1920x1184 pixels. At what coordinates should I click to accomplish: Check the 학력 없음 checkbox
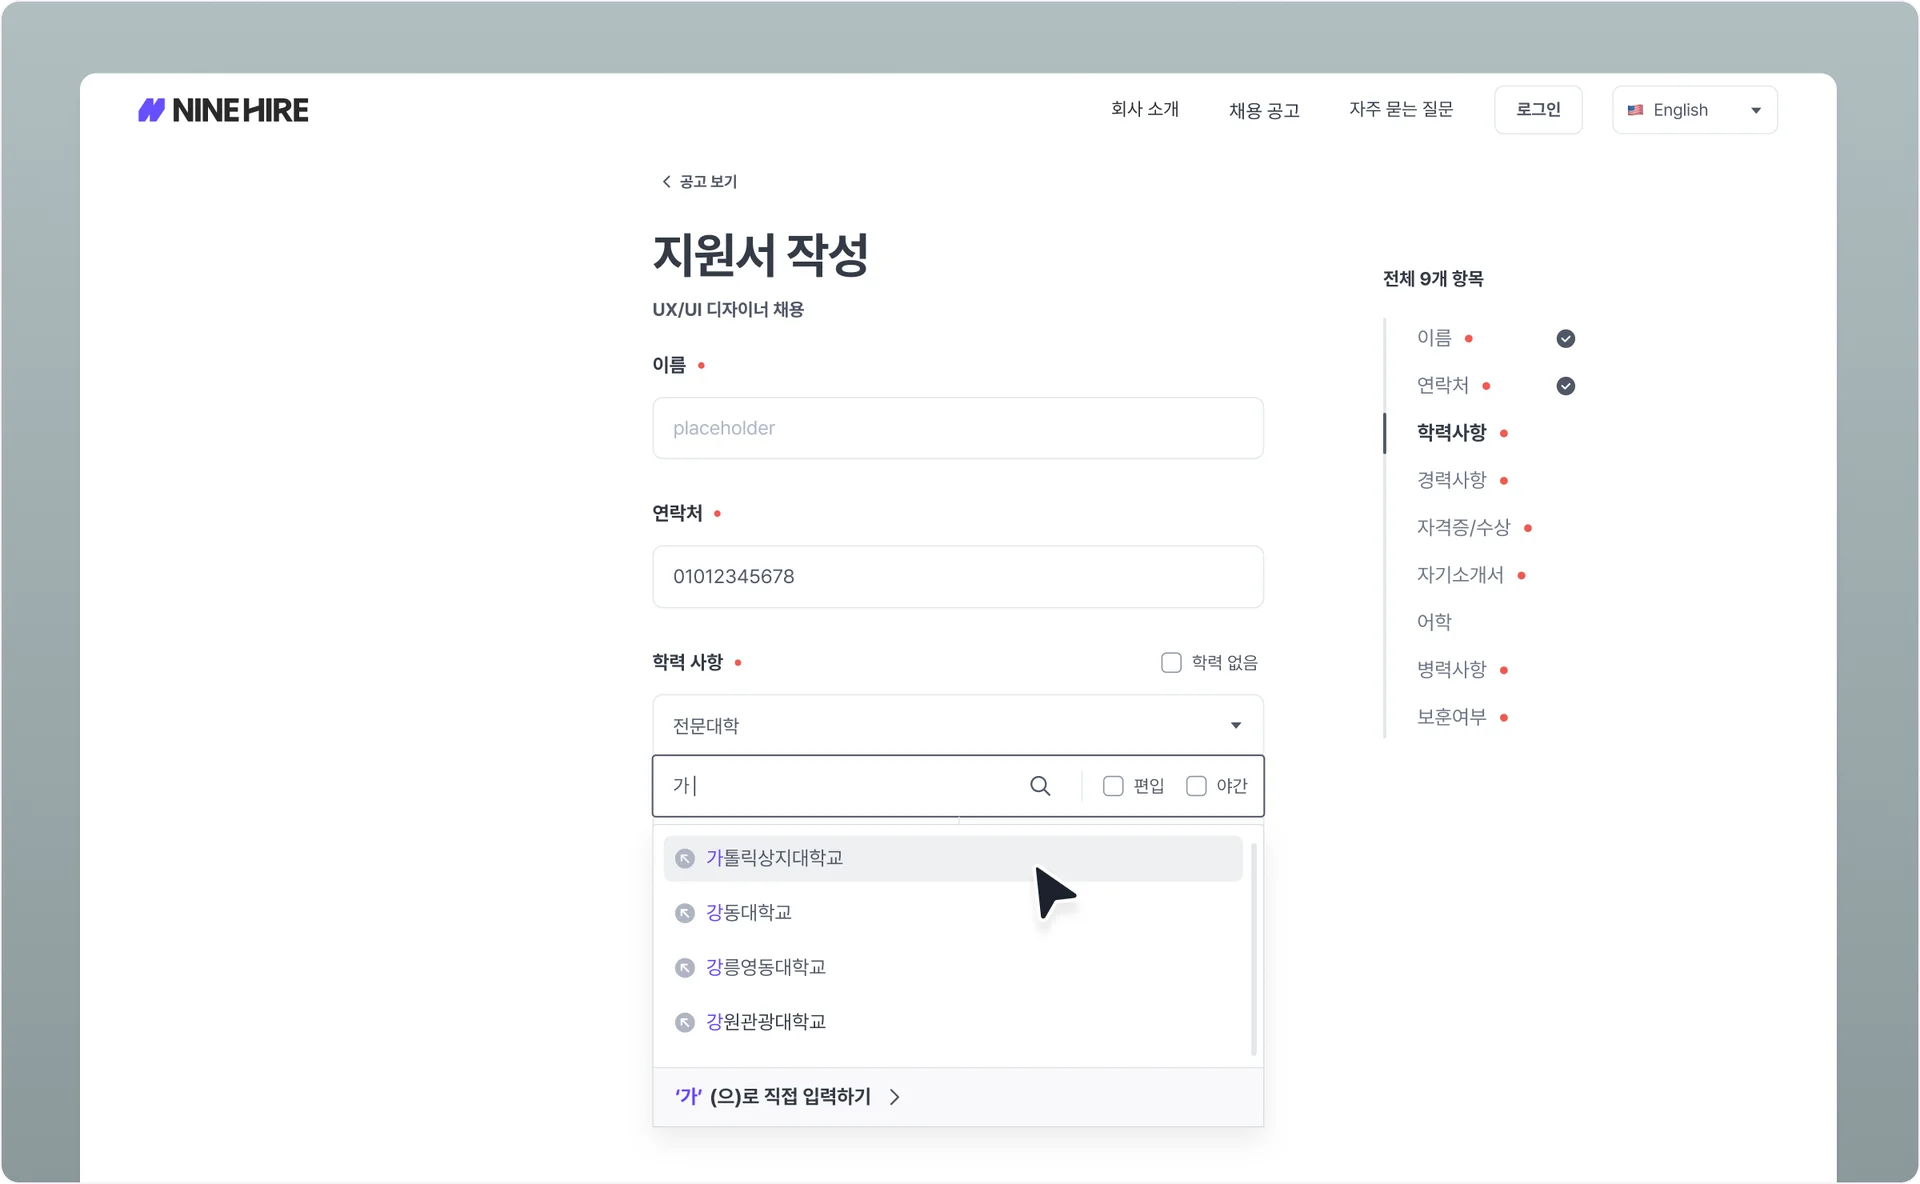1171,663
